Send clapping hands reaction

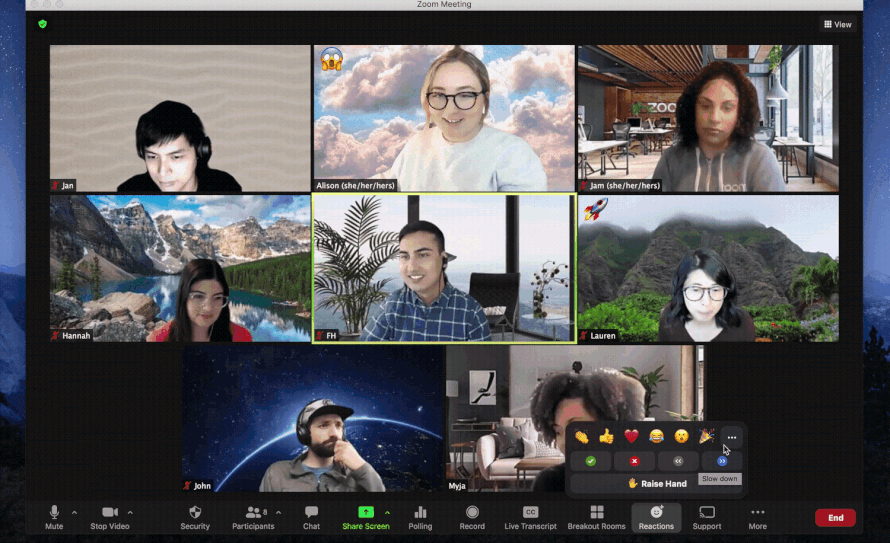(x=581, y=436)
